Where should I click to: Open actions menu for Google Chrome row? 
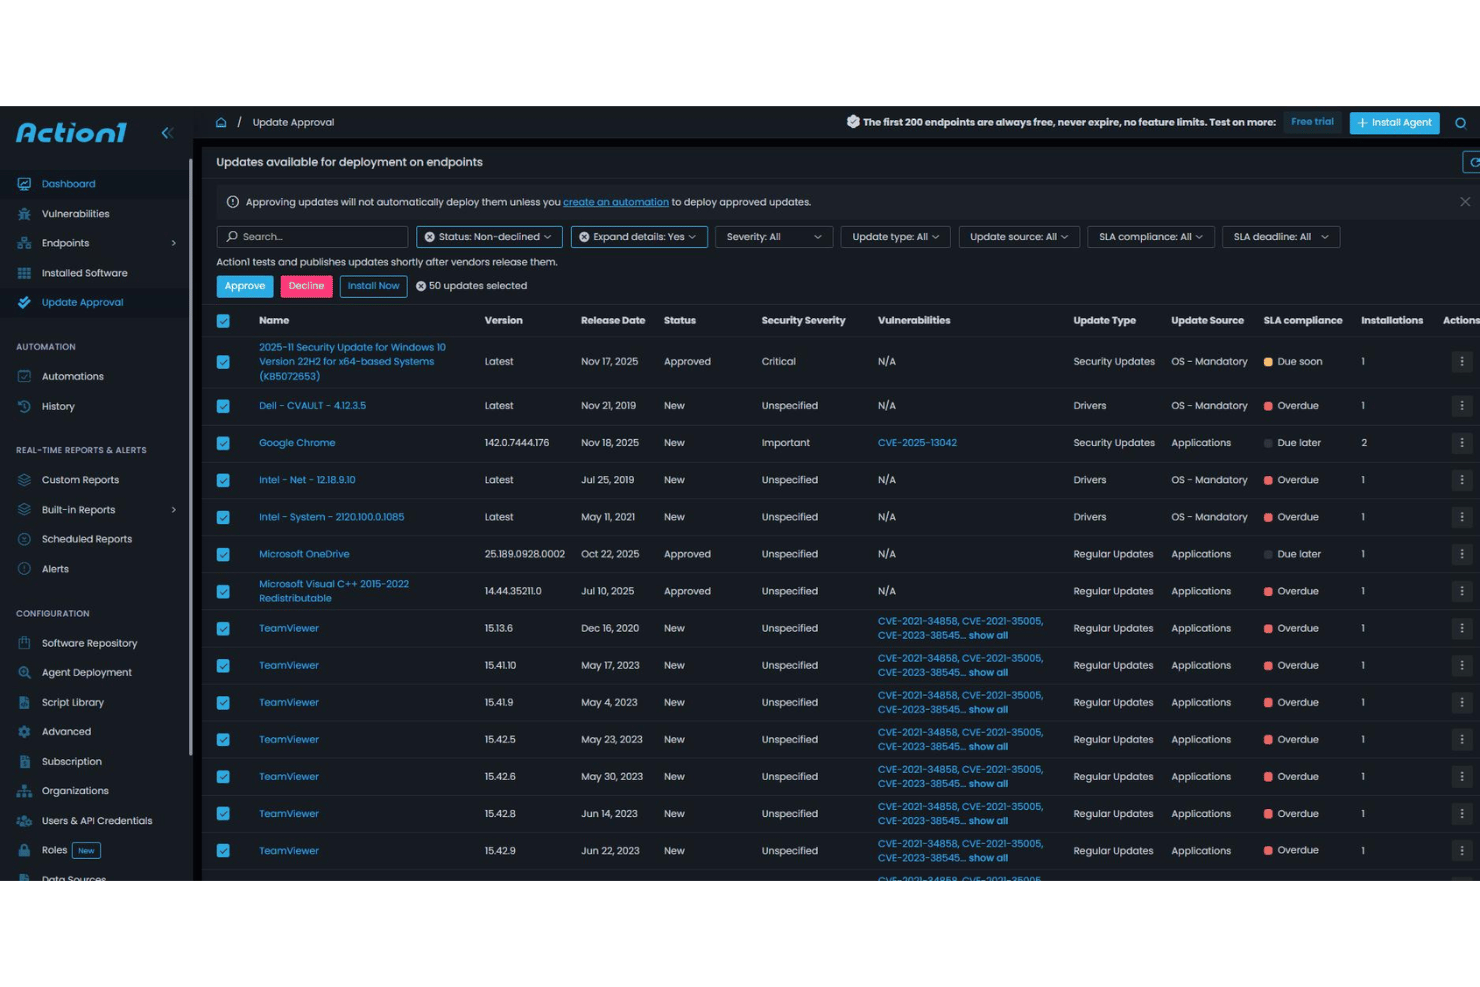click(x=1462, y=443)
